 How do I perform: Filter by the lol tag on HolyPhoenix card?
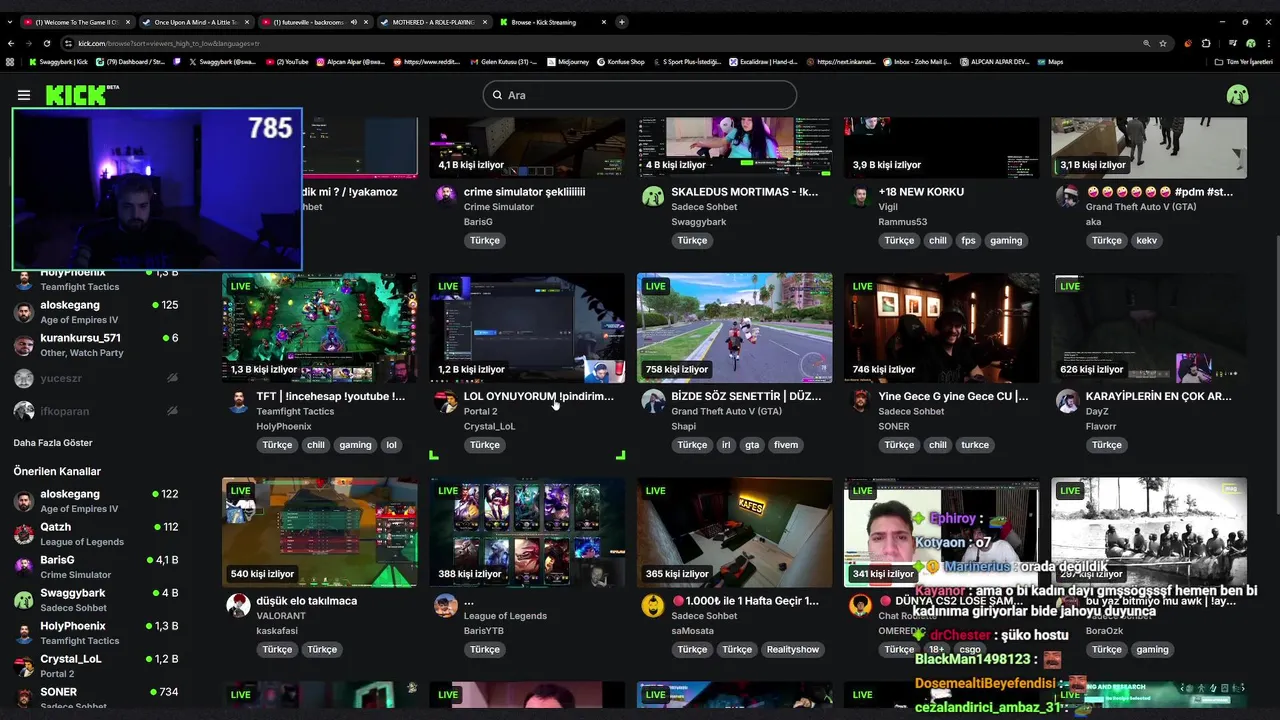click(x=391, y=445)
